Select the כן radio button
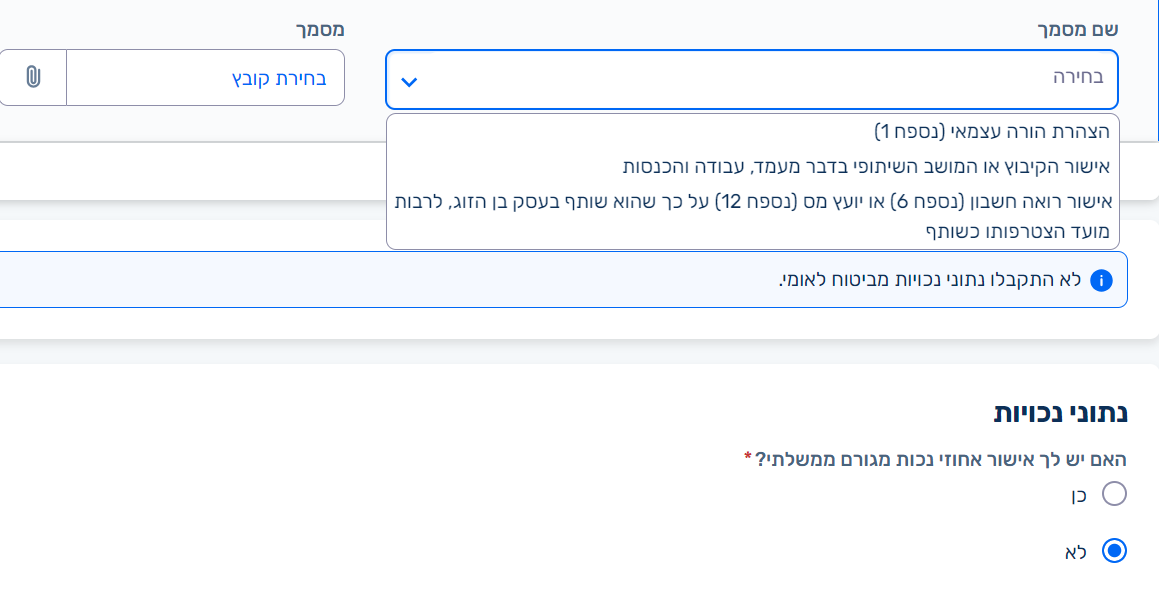This screenshot has width=1159, height=591. coord(1113,494)
